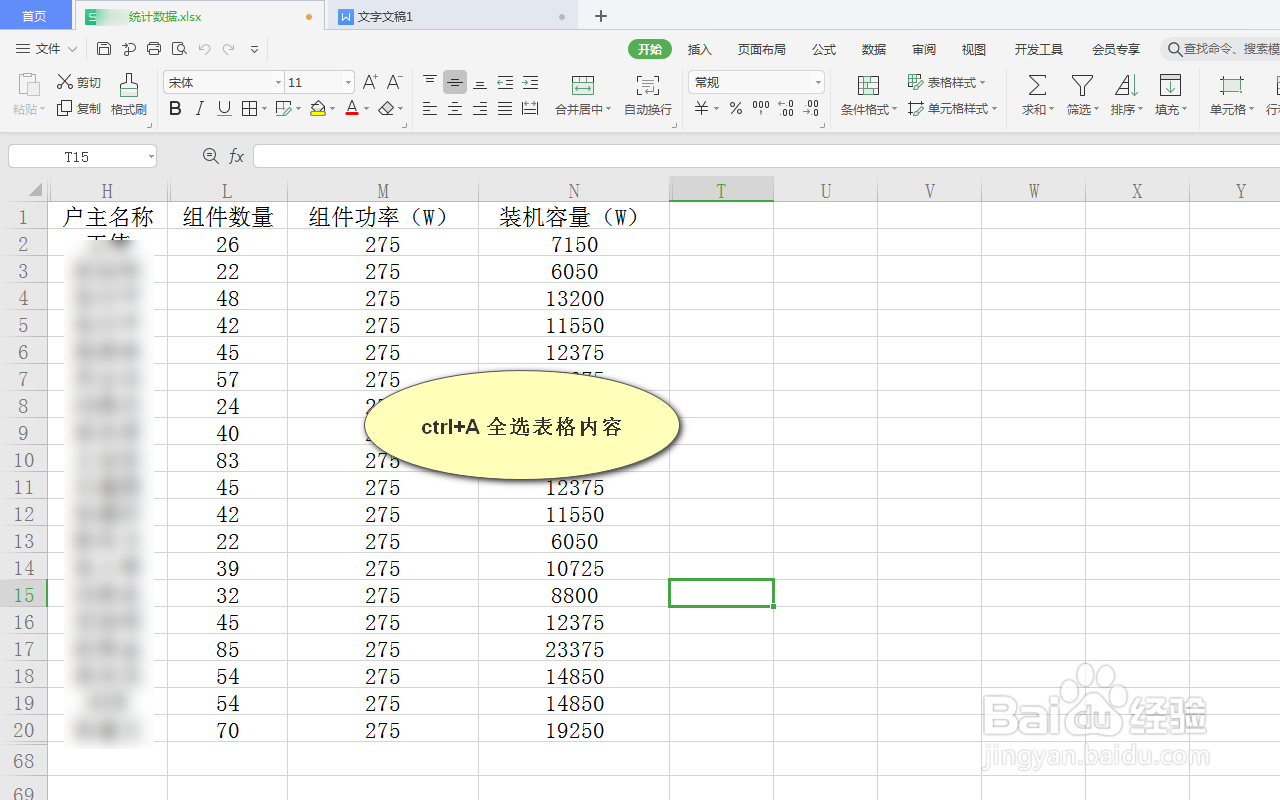This screenshot has height=800, width=1280.
Task: Switch to the 页面布局 ribbon tab
Action: 762,49
